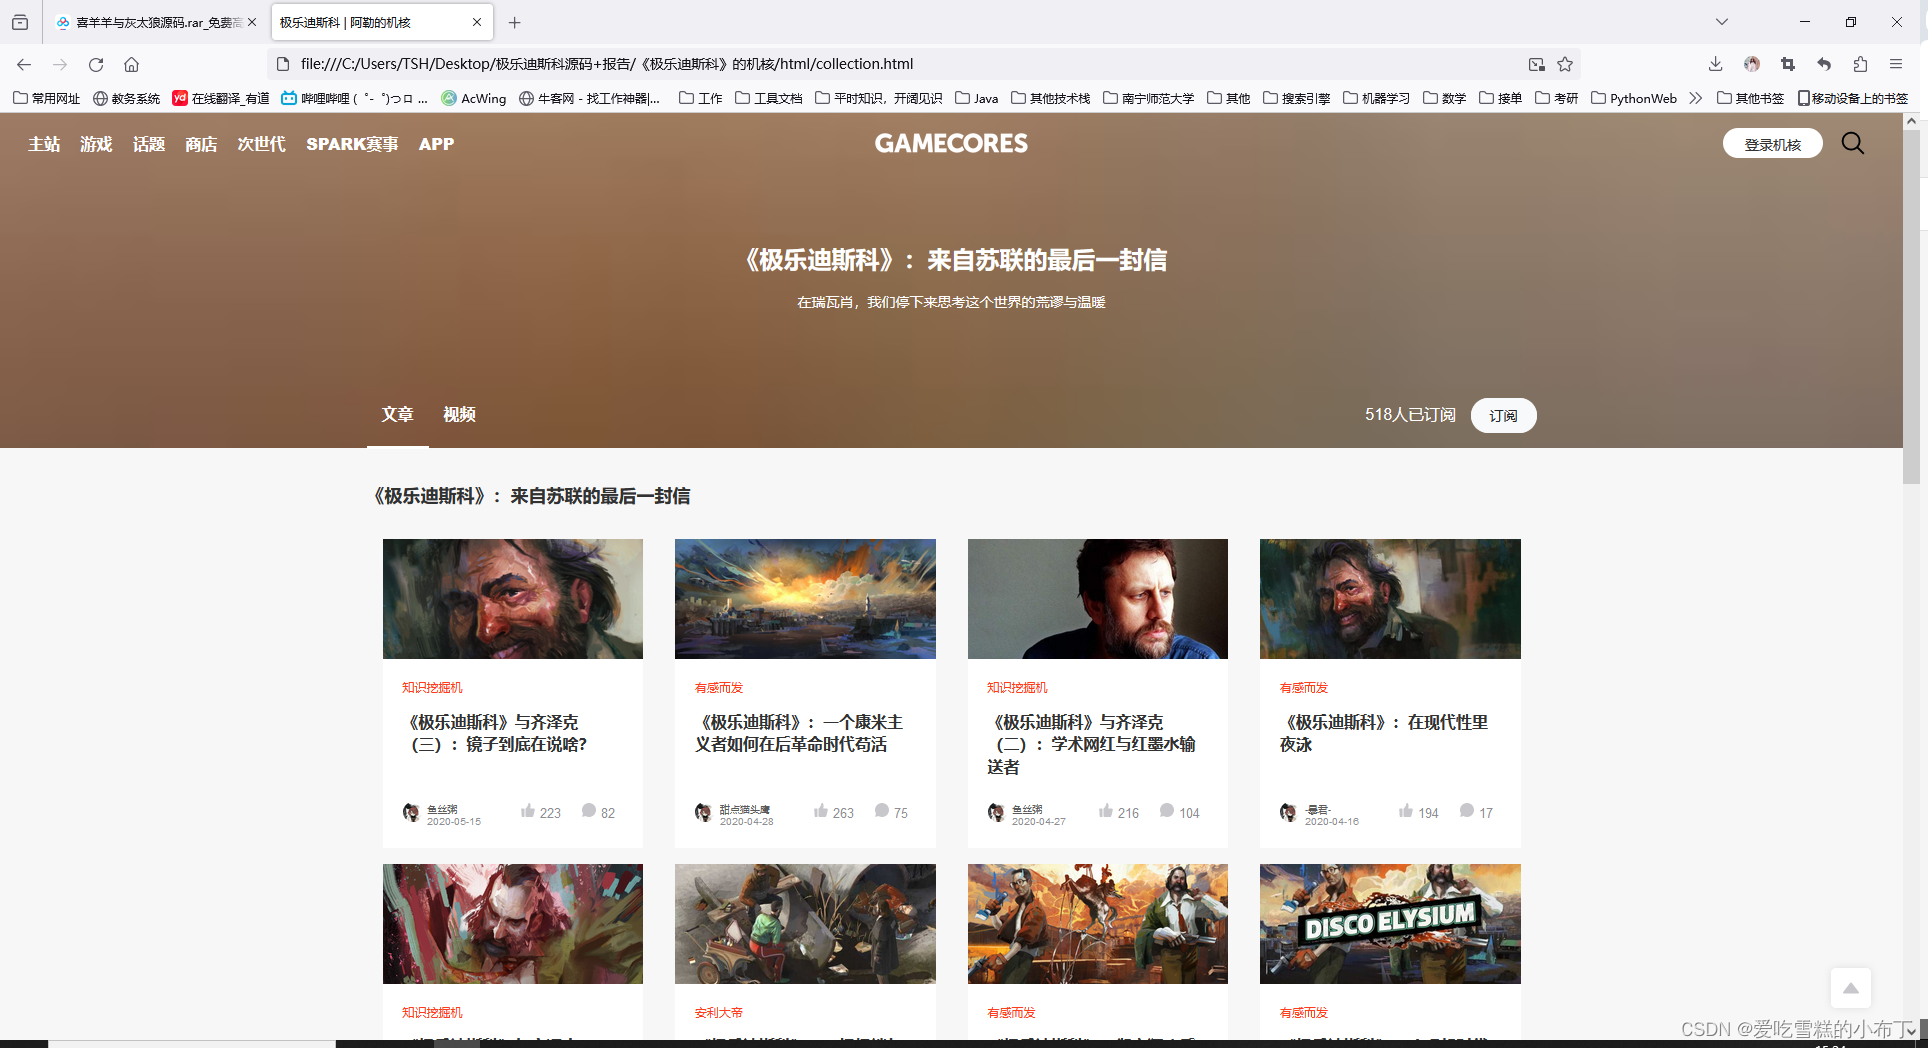Open the 机器学习 bookmark folder

(x=1376, y=98)
